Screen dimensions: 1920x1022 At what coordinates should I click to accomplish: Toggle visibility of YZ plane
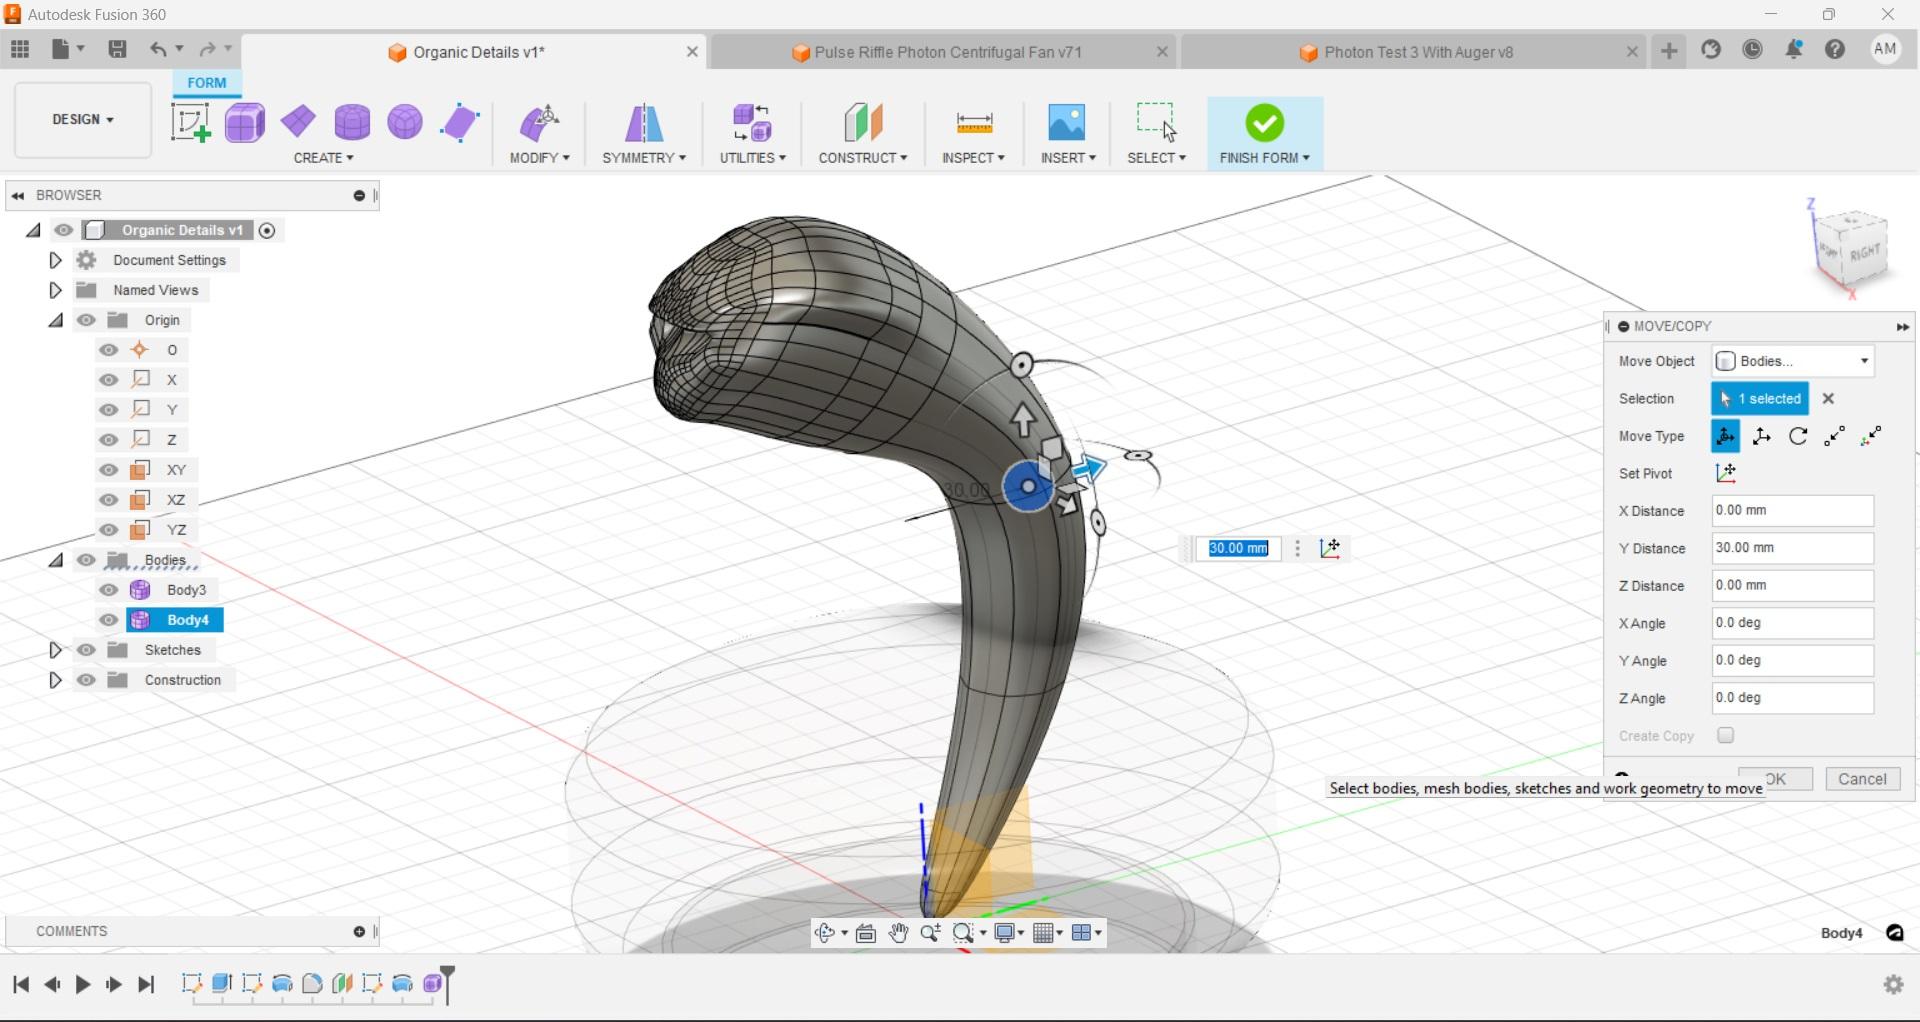(109, 530)
